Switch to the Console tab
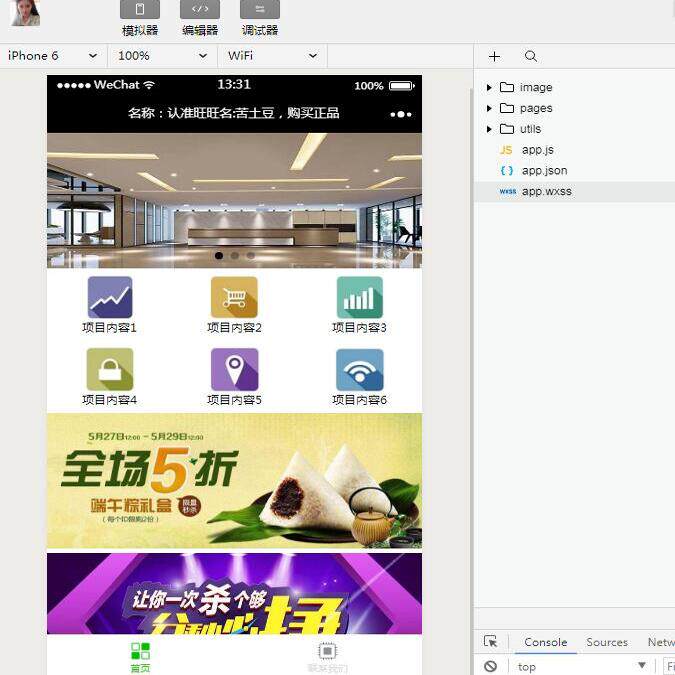The width and height of the screenshot is (675, 675). (545, 642)
